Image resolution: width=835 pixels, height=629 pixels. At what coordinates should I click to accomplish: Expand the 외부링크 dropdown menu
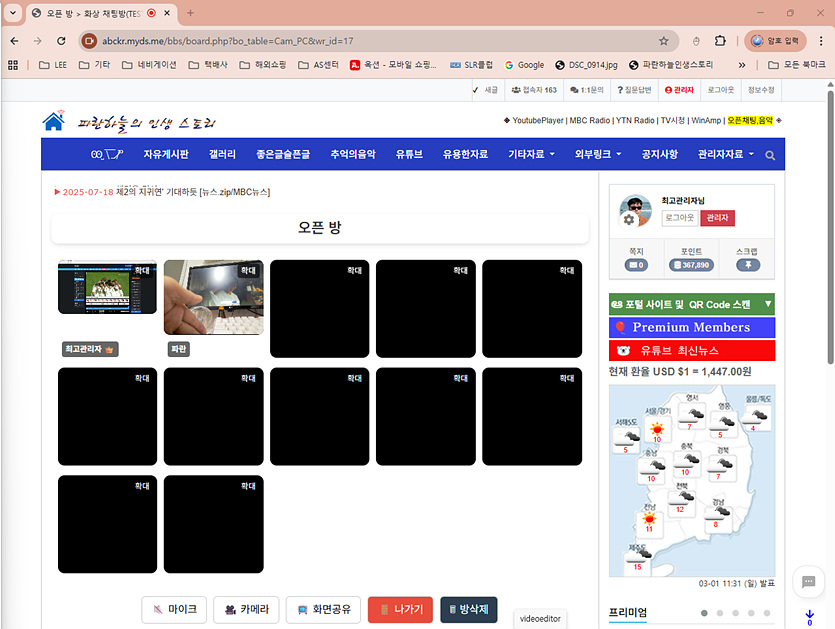[598, 154]
